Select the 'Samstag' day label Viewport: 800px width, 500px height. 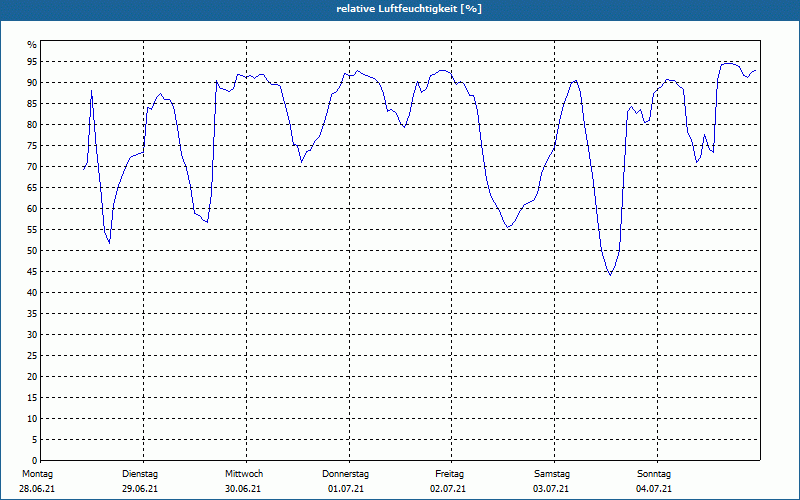click(552, 474)
